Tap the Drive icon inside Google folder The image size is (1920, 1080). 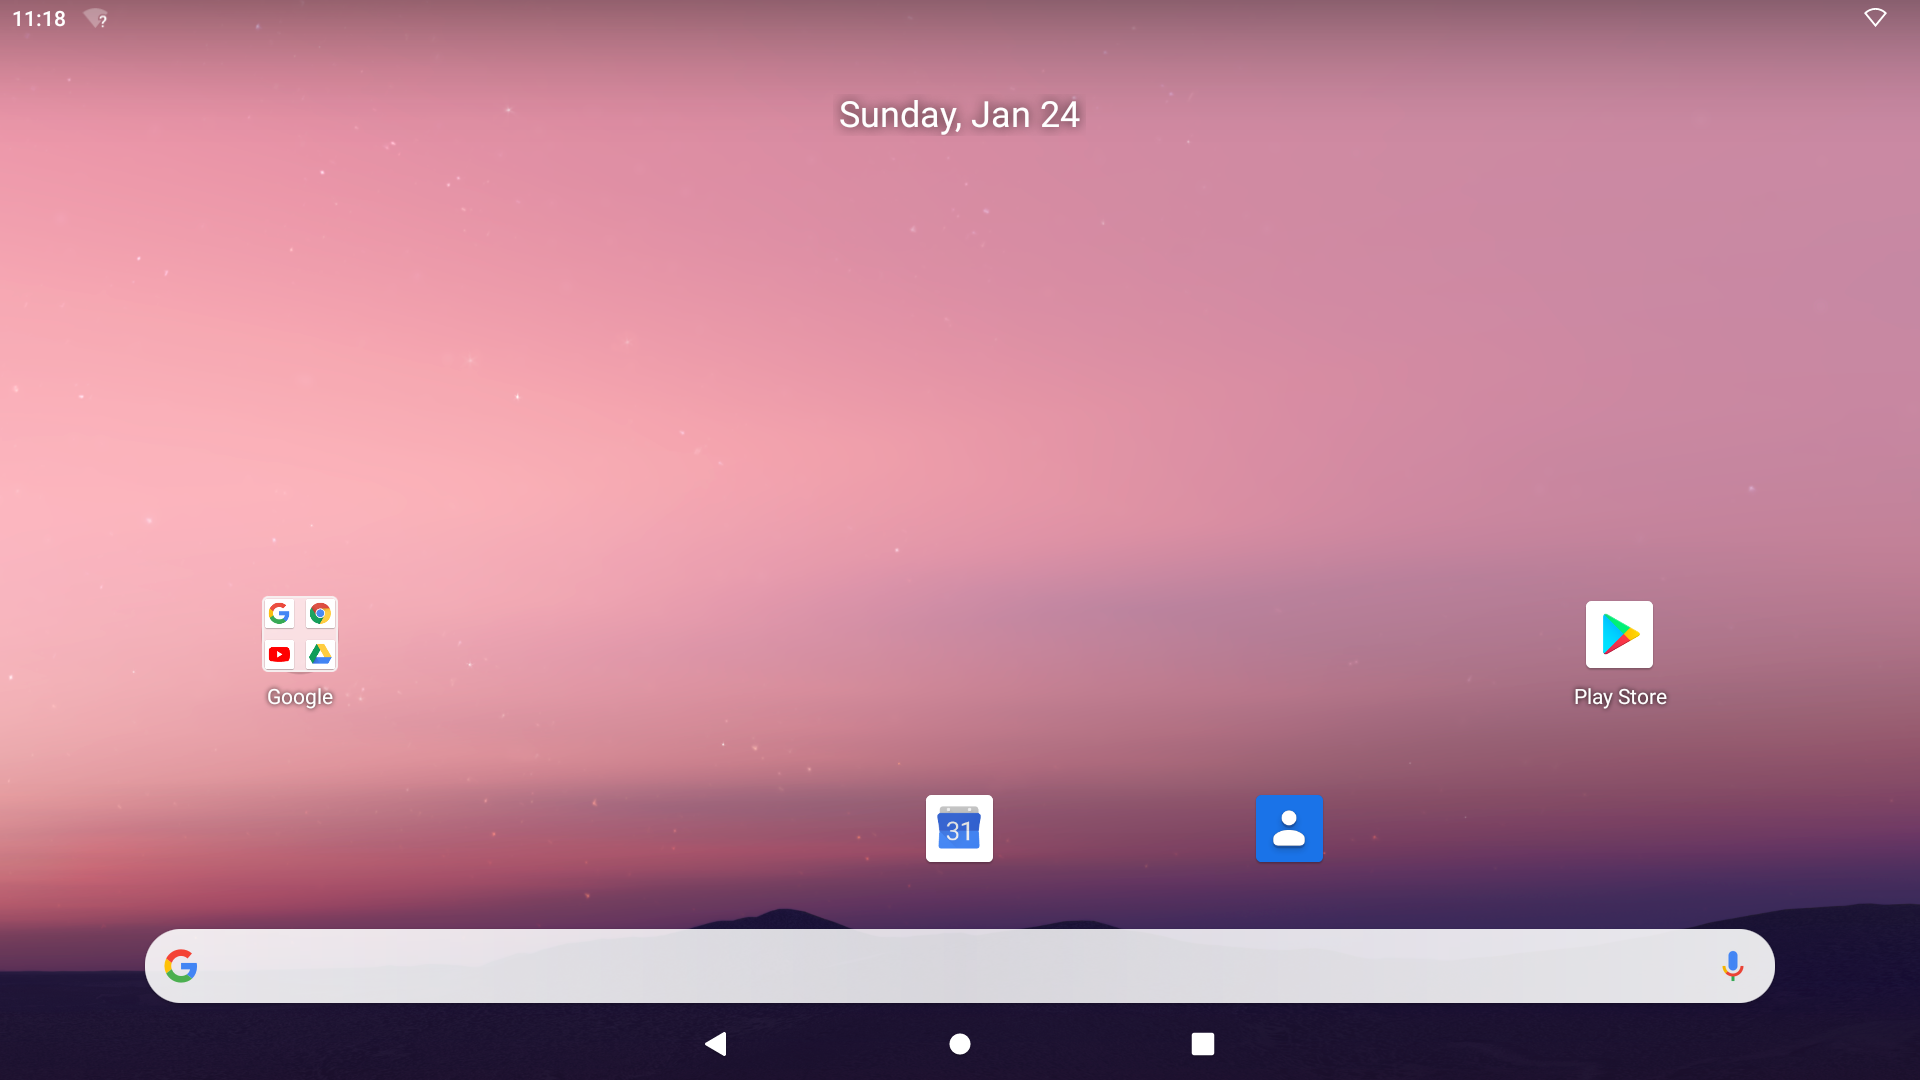320,654
